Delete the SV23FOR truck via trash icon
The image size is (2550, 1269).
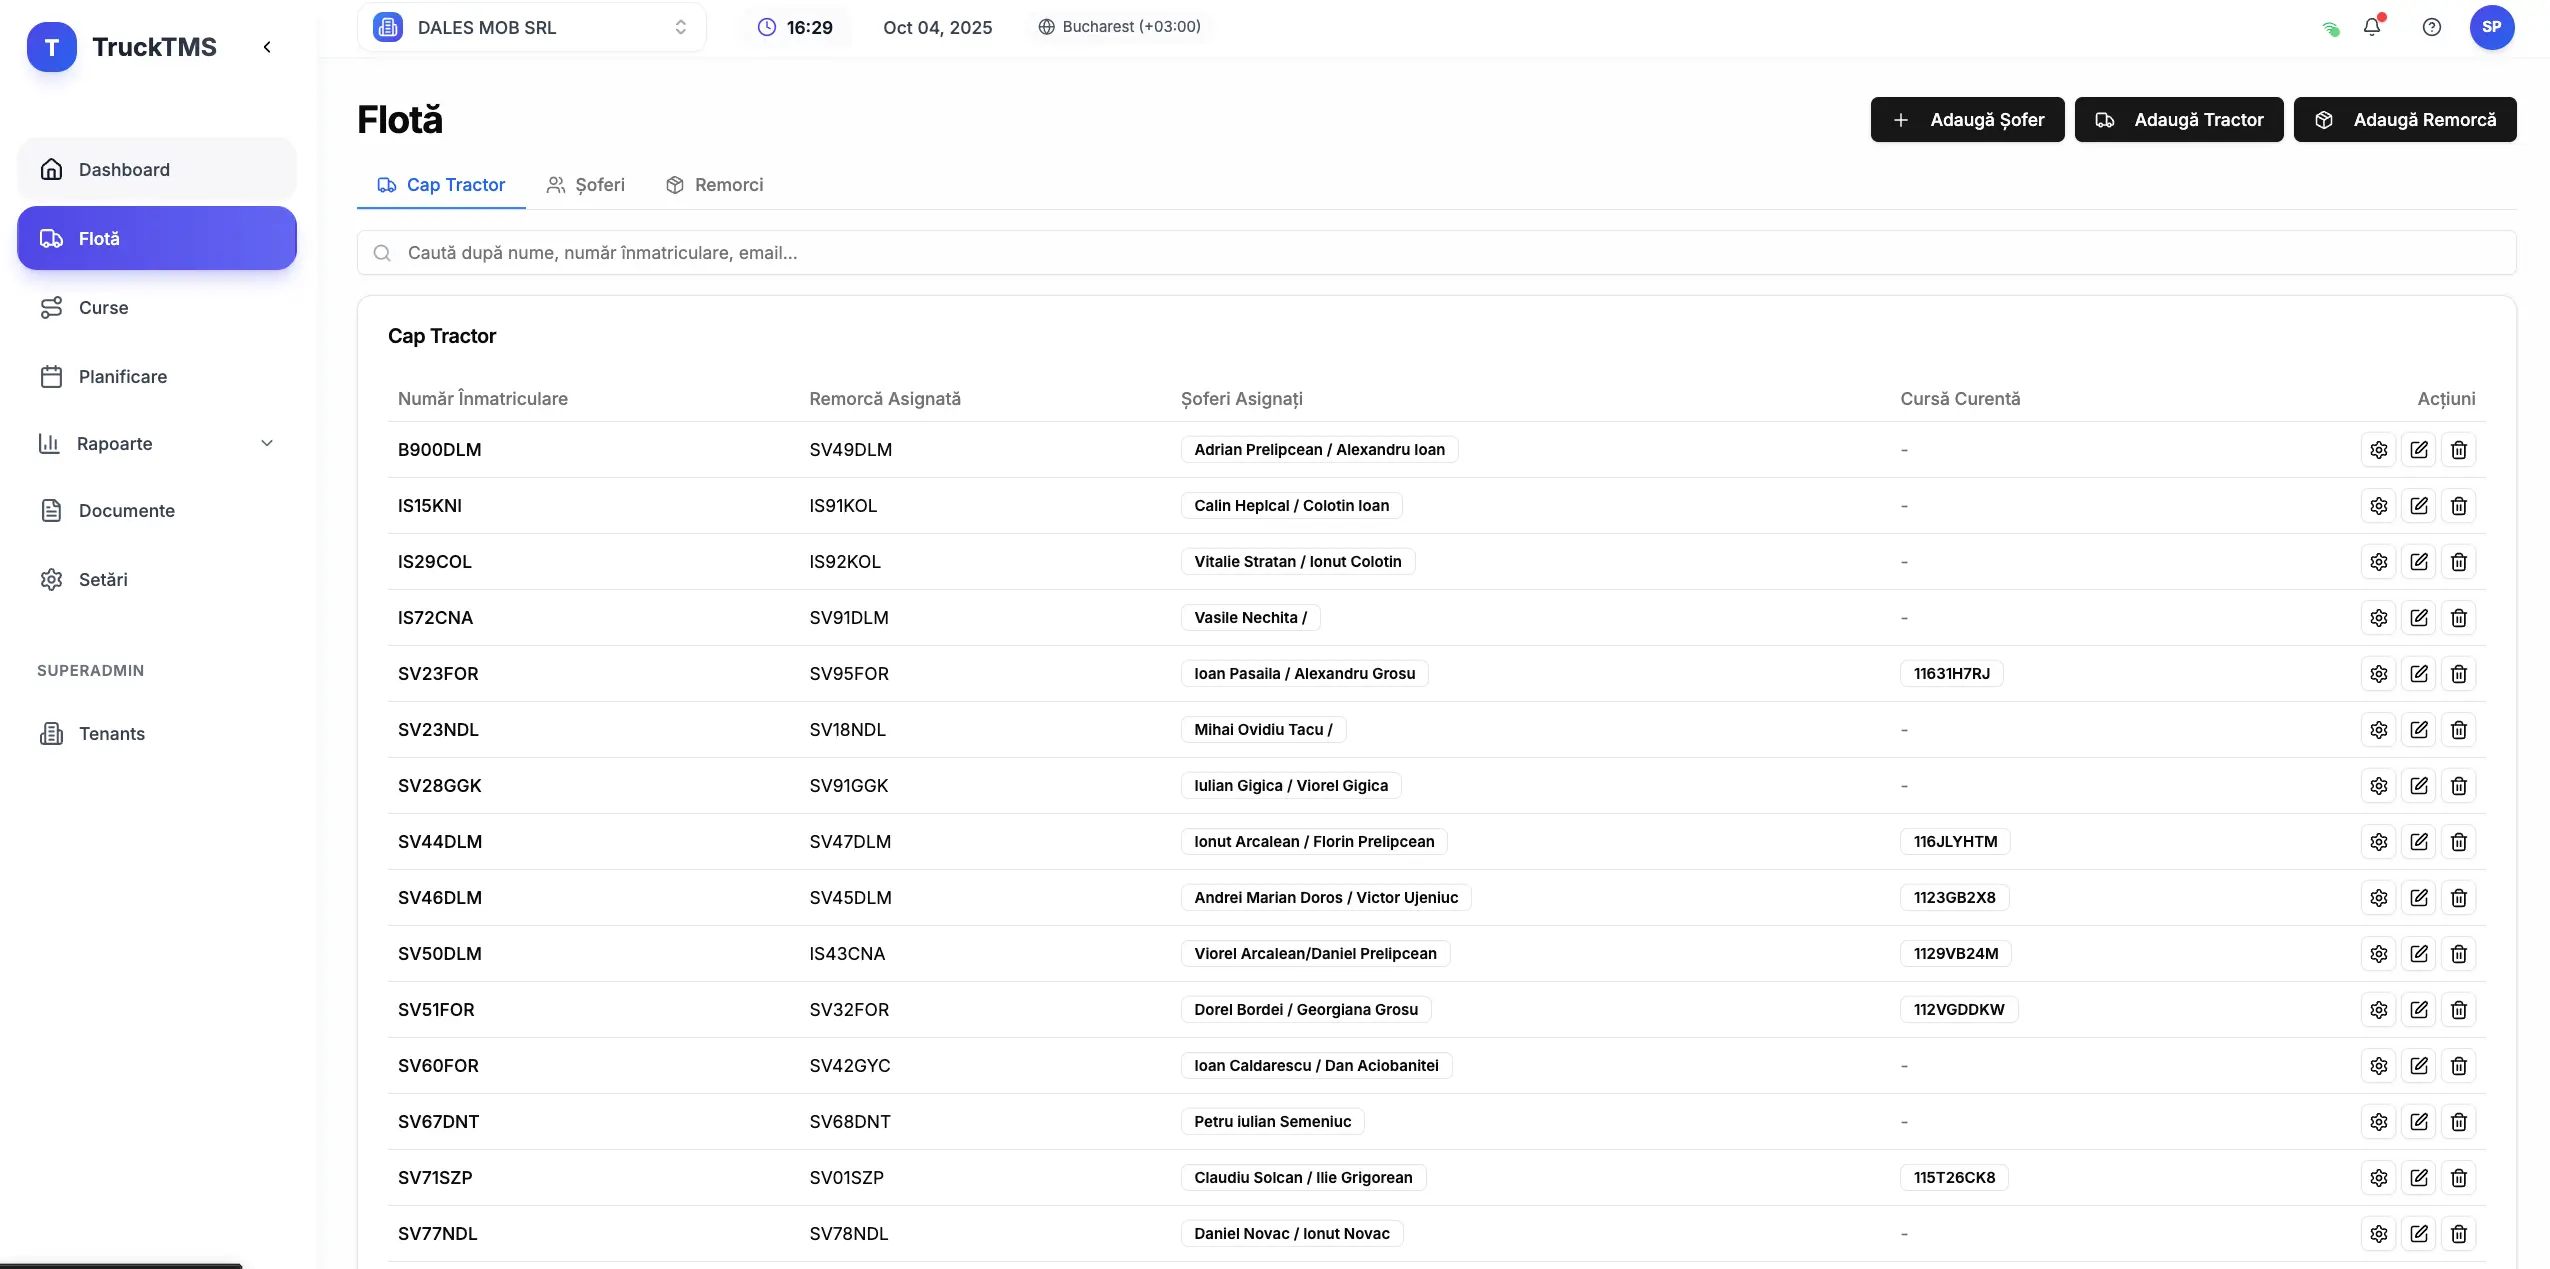[x=2460, y=674]
